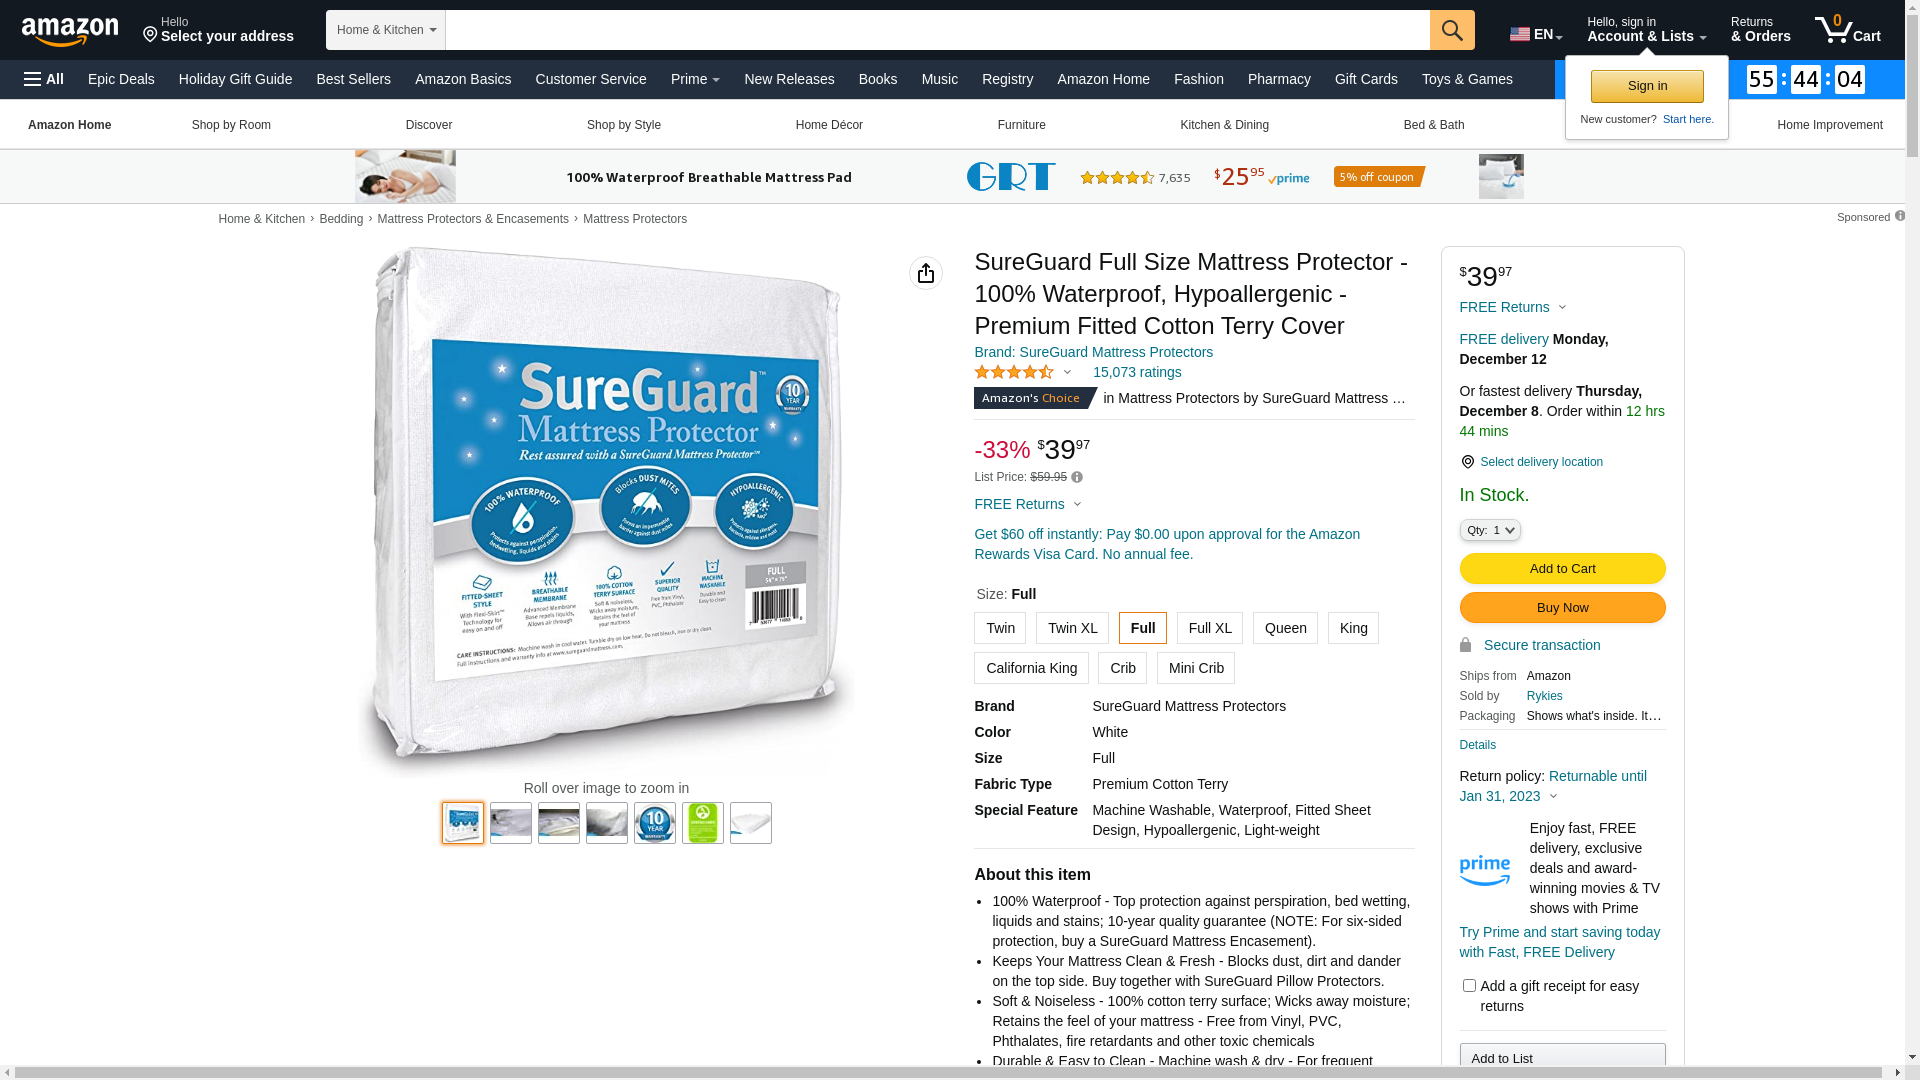Select delivery location pin icon

pos(1467,462)
